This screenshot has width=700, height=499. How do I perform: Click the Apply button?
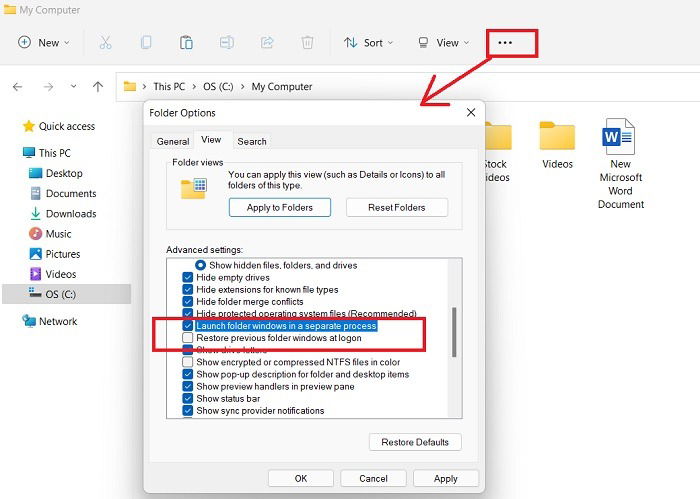(446, 478)
